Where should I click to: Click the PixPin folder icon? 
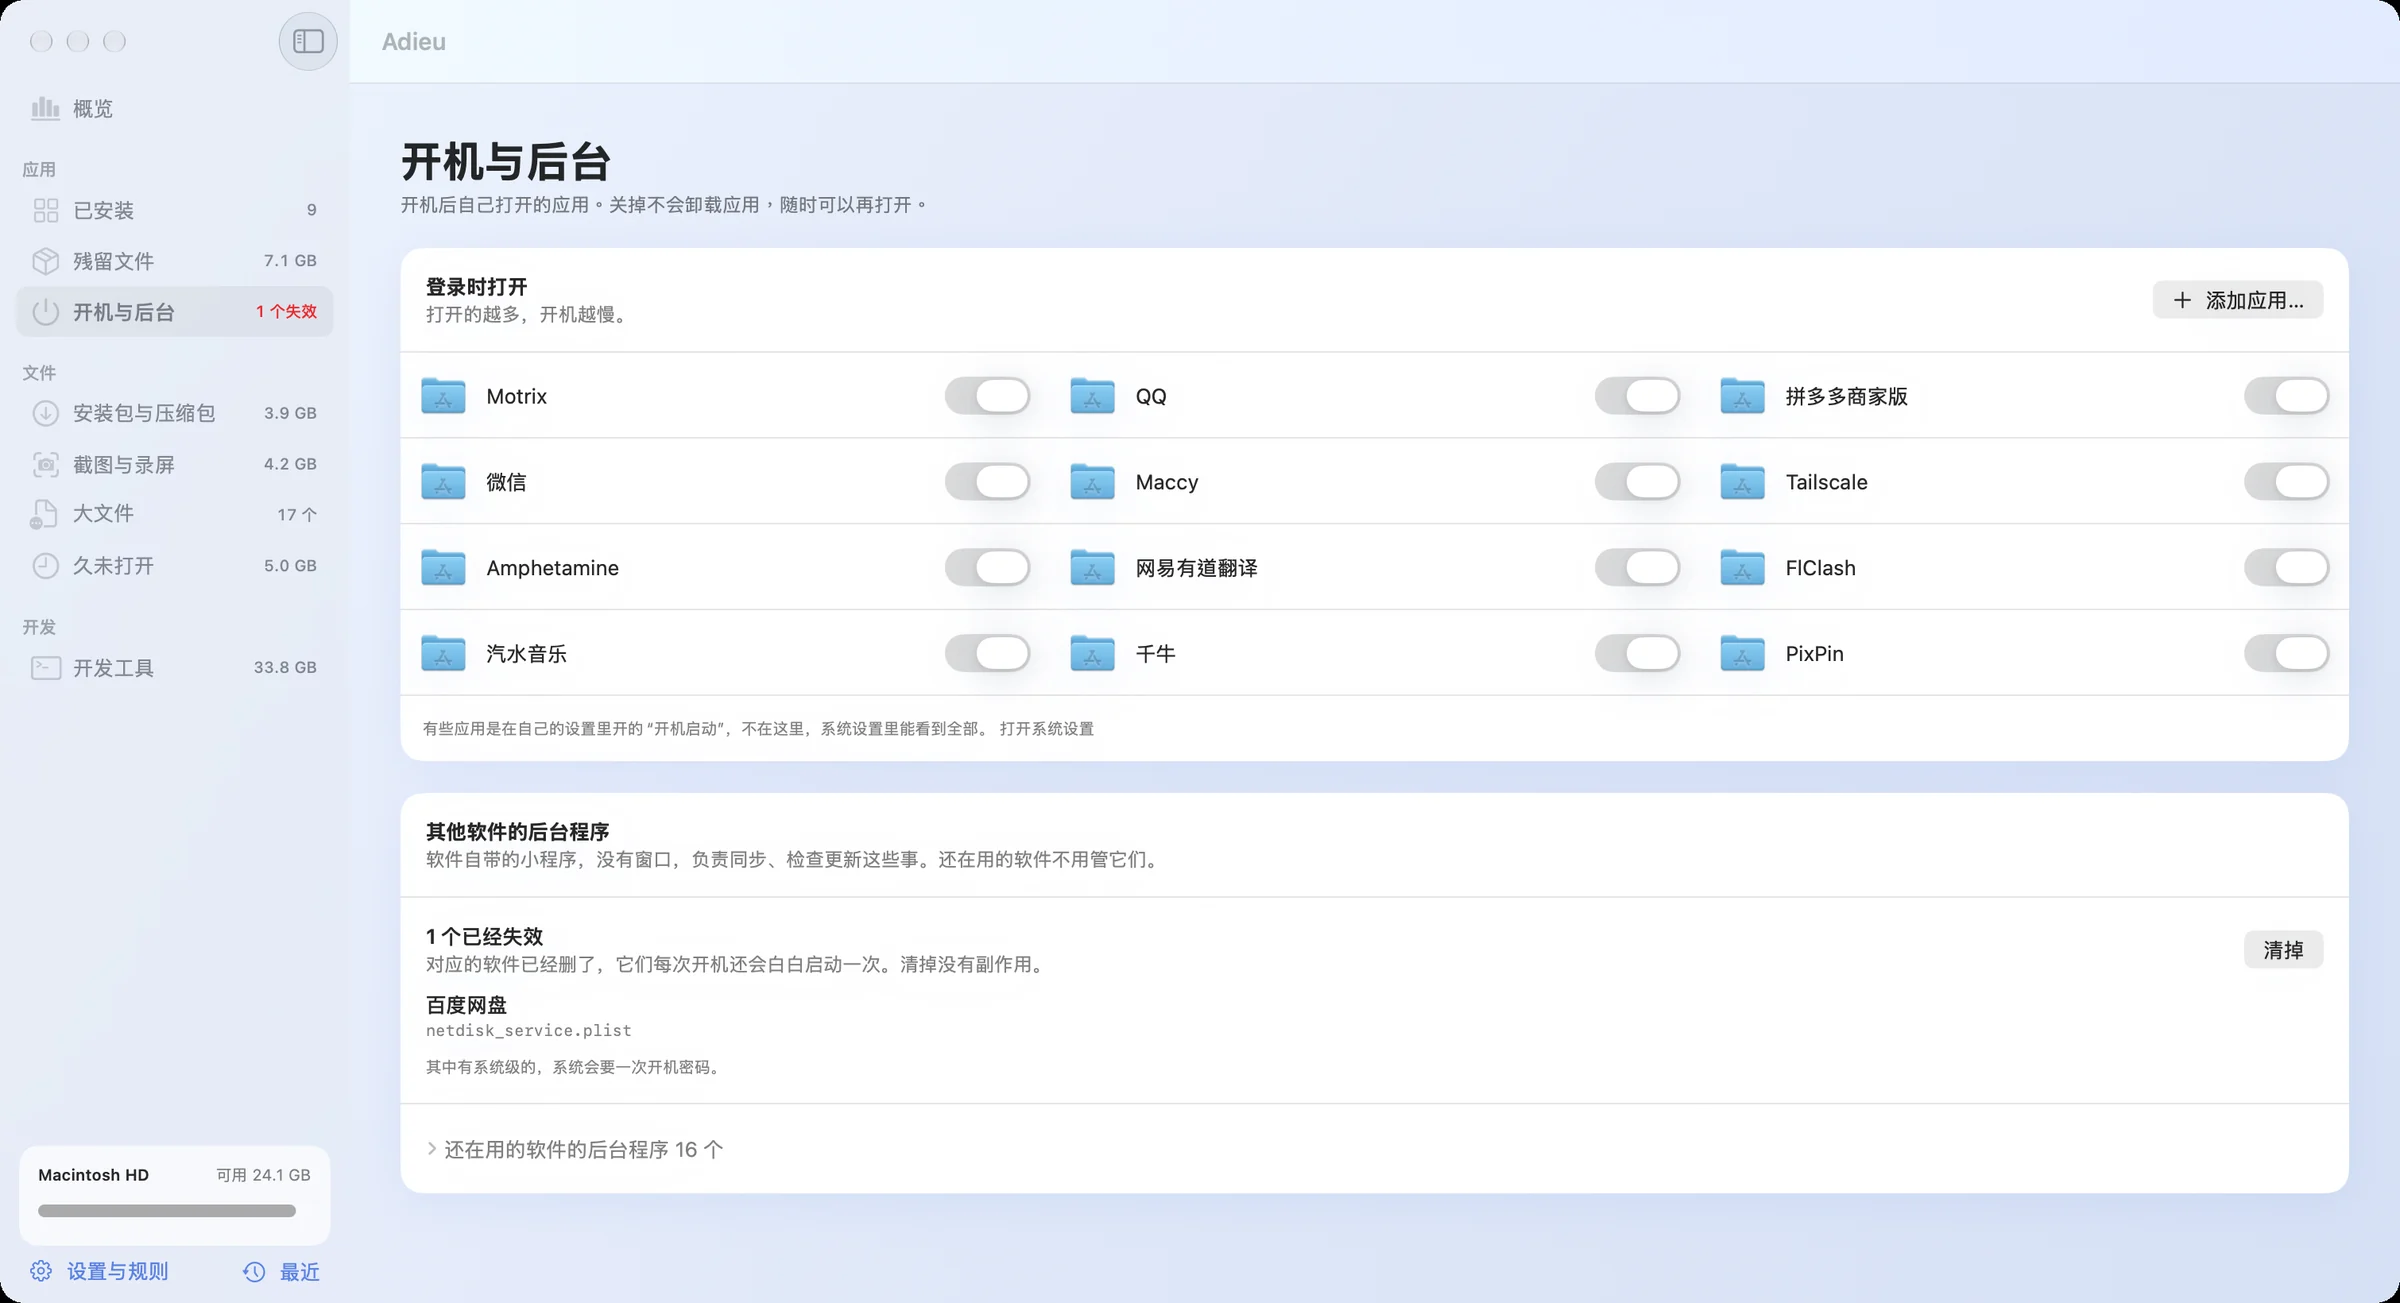click(x=1742, y=654)
